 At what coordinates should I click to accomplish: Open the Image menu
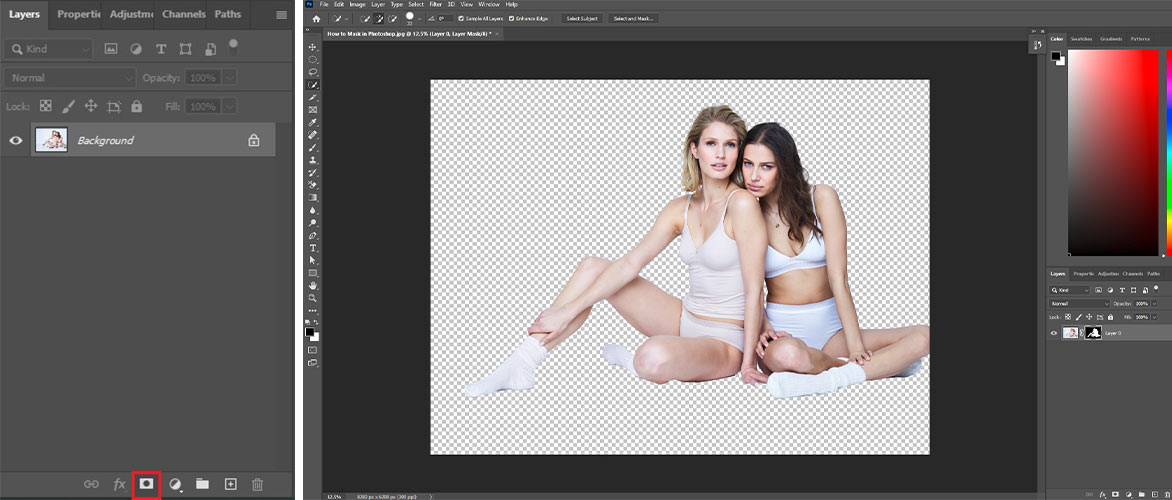357,4
